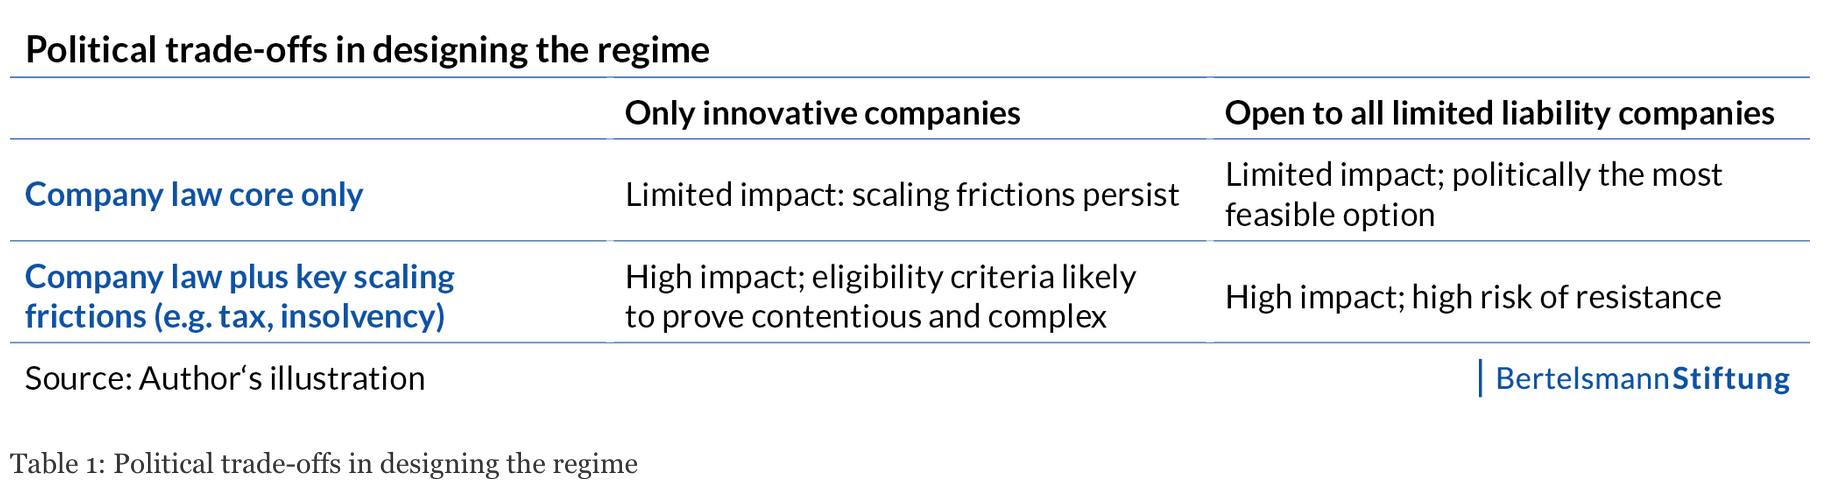1826x498 pixels.
Task: Click the 'politically the most' cell text
Action: (x=1587, y=174)
